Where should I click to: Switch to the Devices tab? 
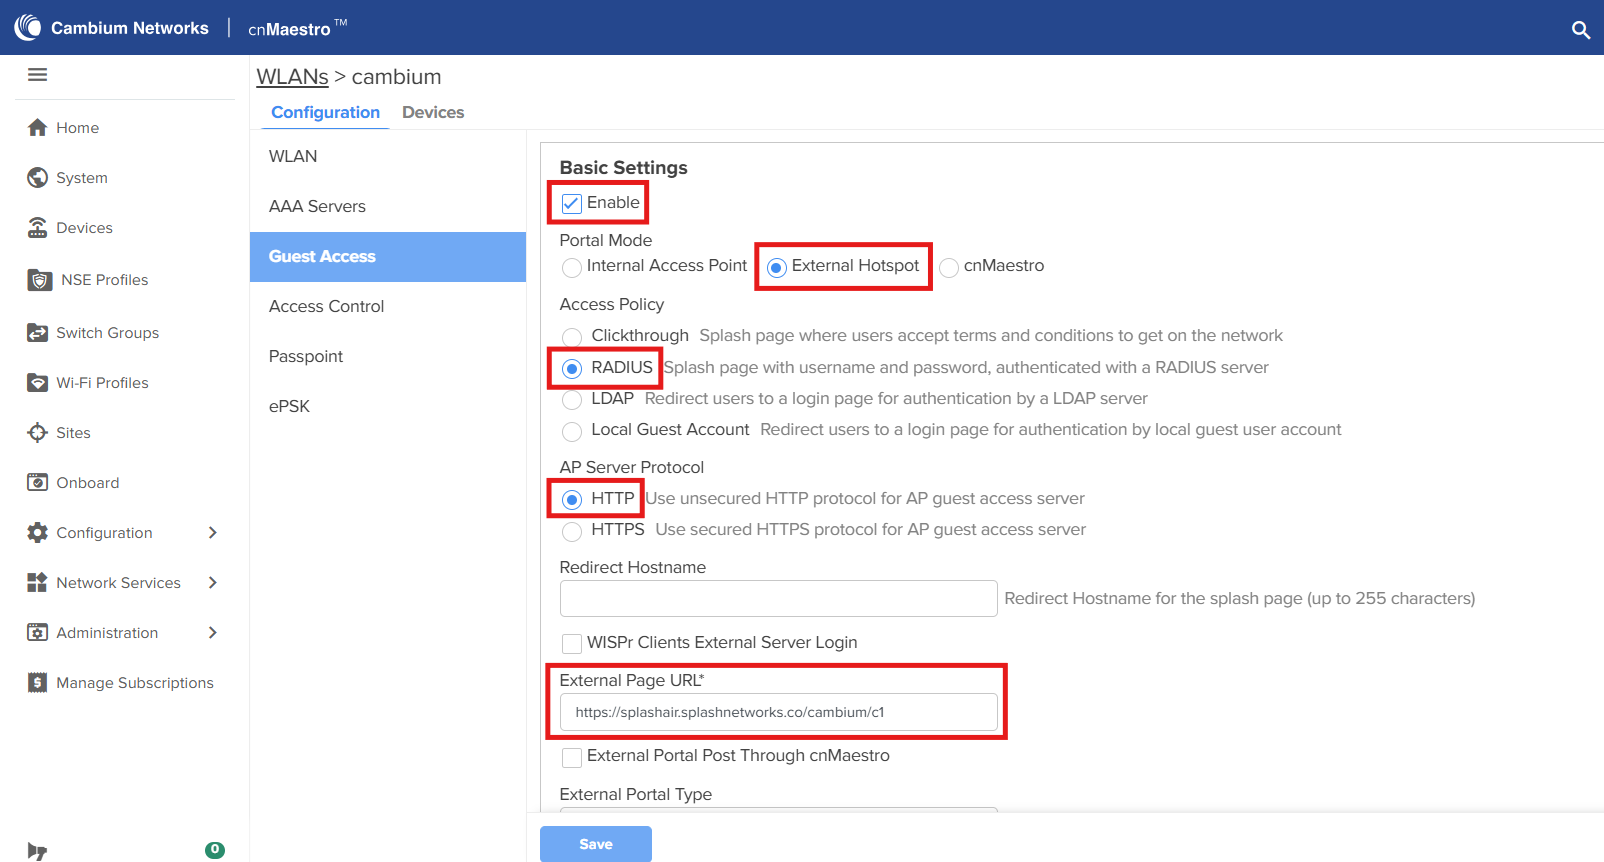pyautogui.click(x=433, y=112)
